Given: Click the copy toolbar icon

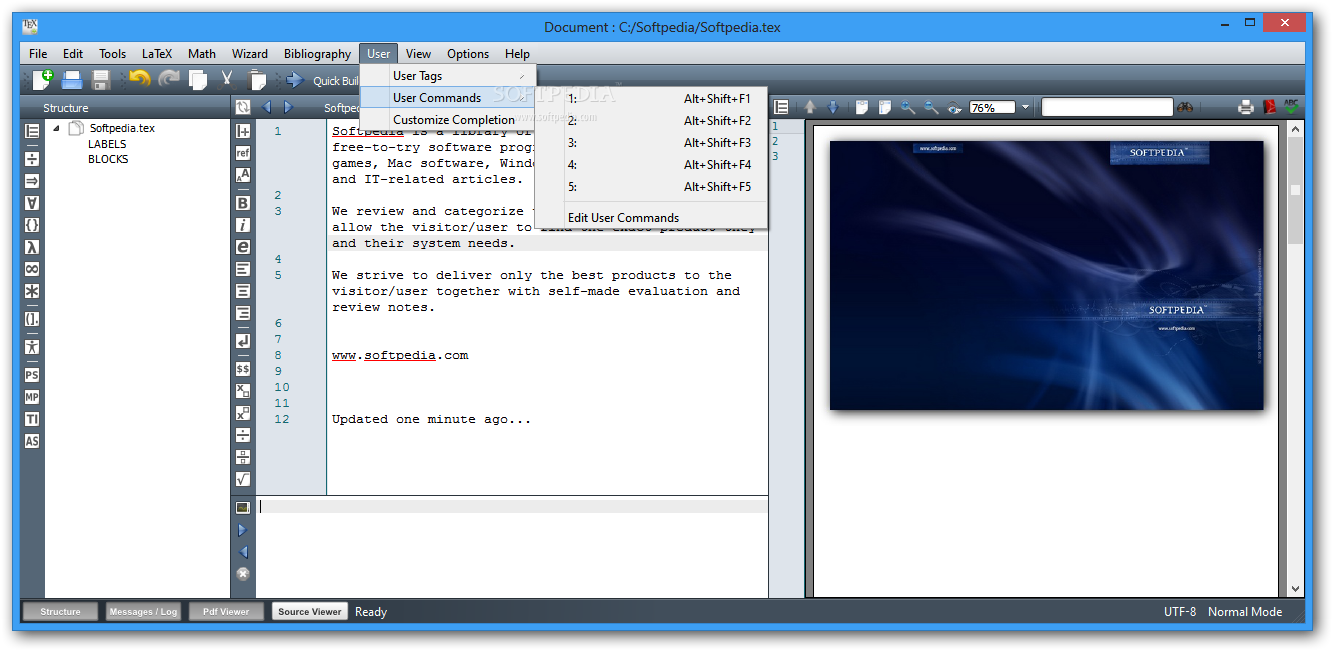Looking at the screenshot, I should point(198,80).
